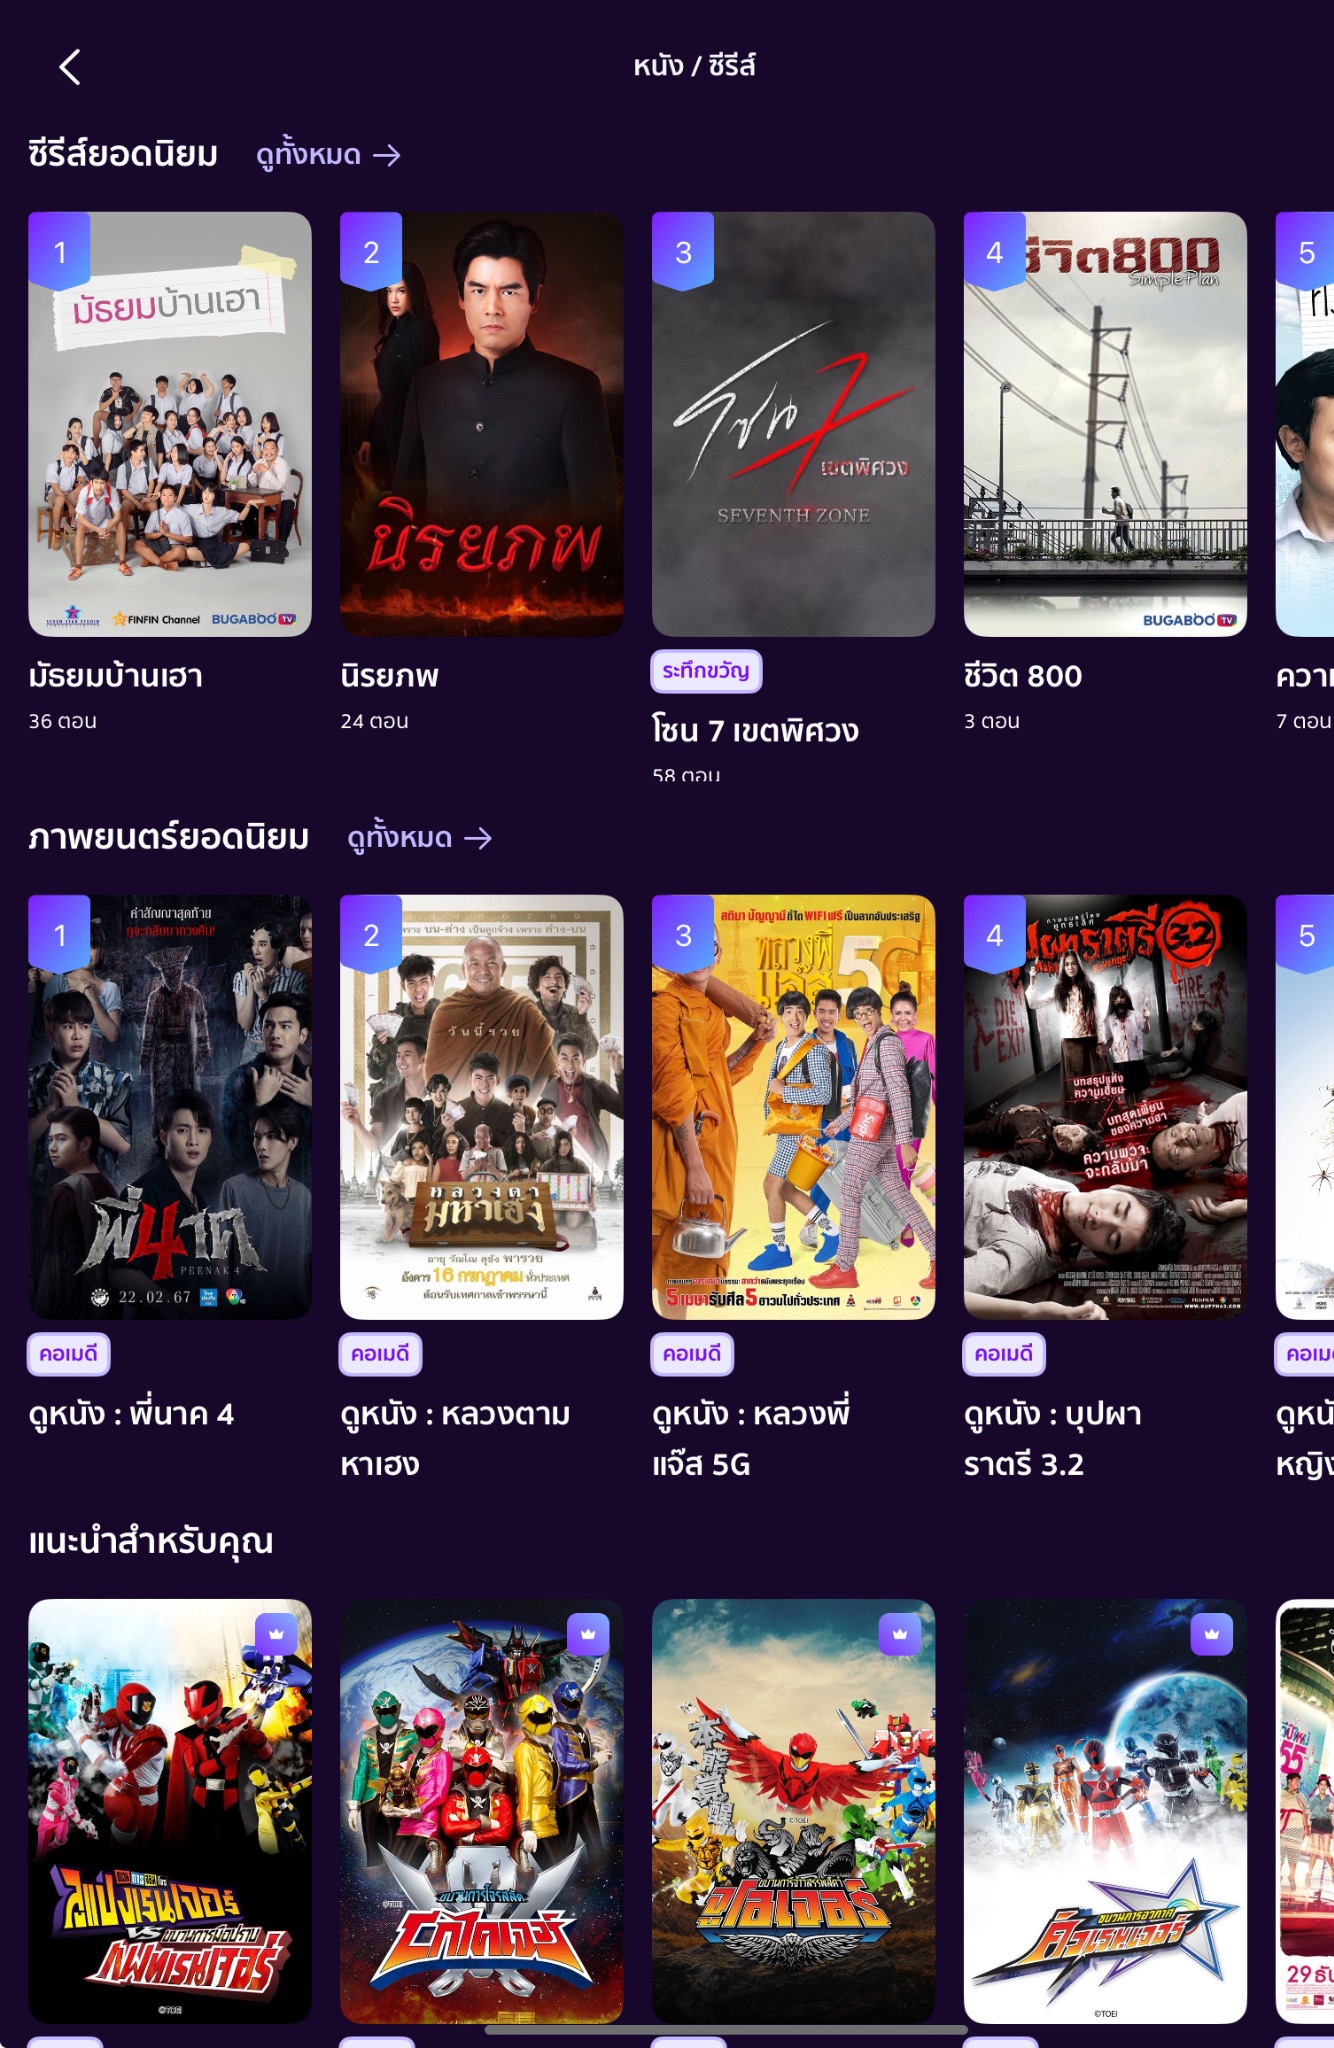This screenshot has width=1334, height=2048.
Task: Open ดูทั้งหมด for popular series
Action: click(x=328, y=155)
